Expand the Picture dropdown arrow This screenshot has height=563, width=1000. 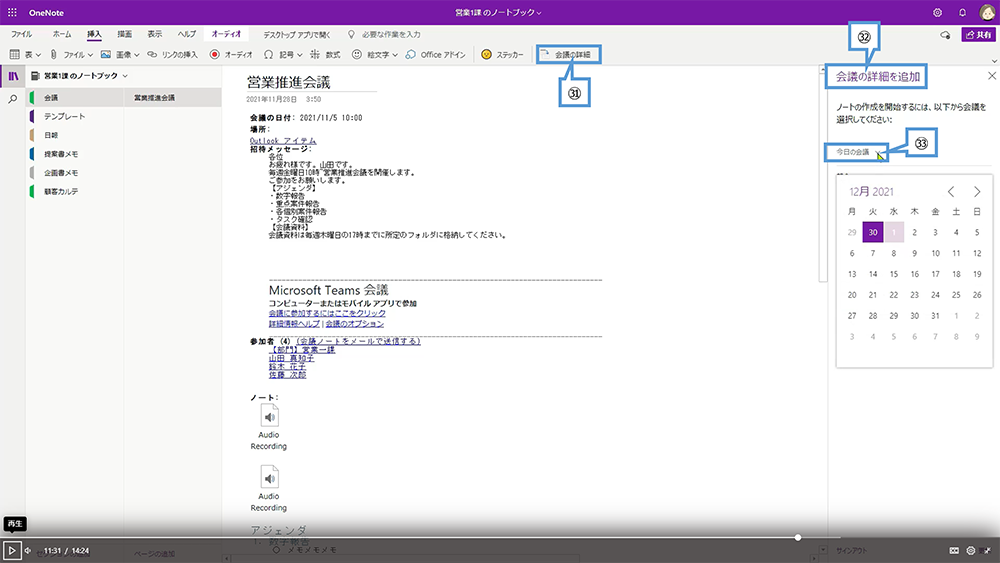[x=136, y=55]
